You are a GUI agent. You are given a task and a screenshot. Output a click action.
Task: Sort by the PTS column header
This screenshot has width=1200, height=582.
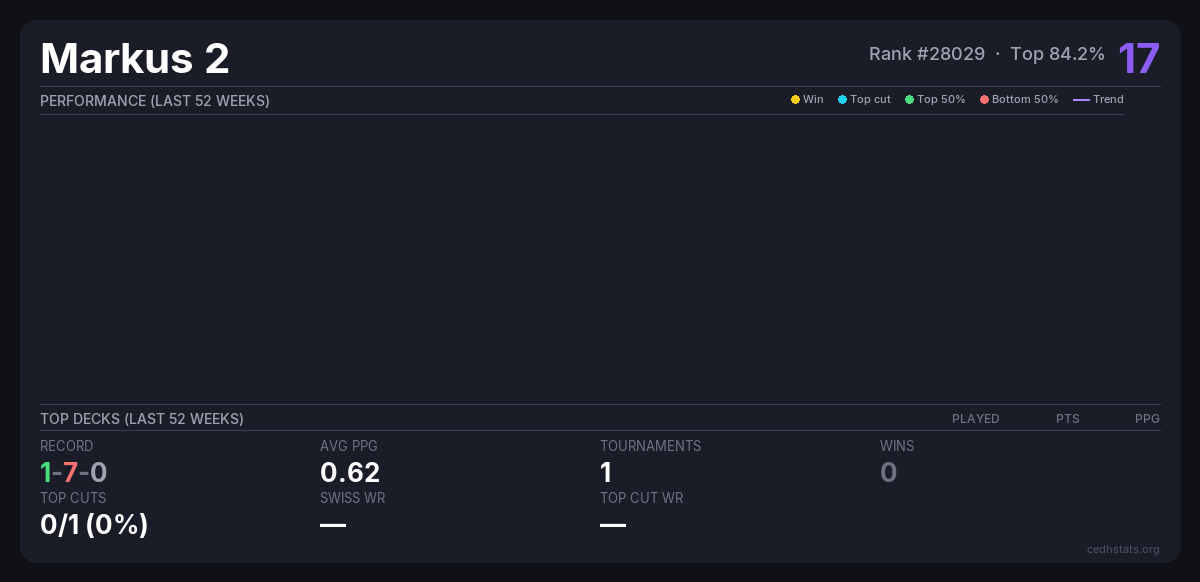click(x=1067, y=419)
